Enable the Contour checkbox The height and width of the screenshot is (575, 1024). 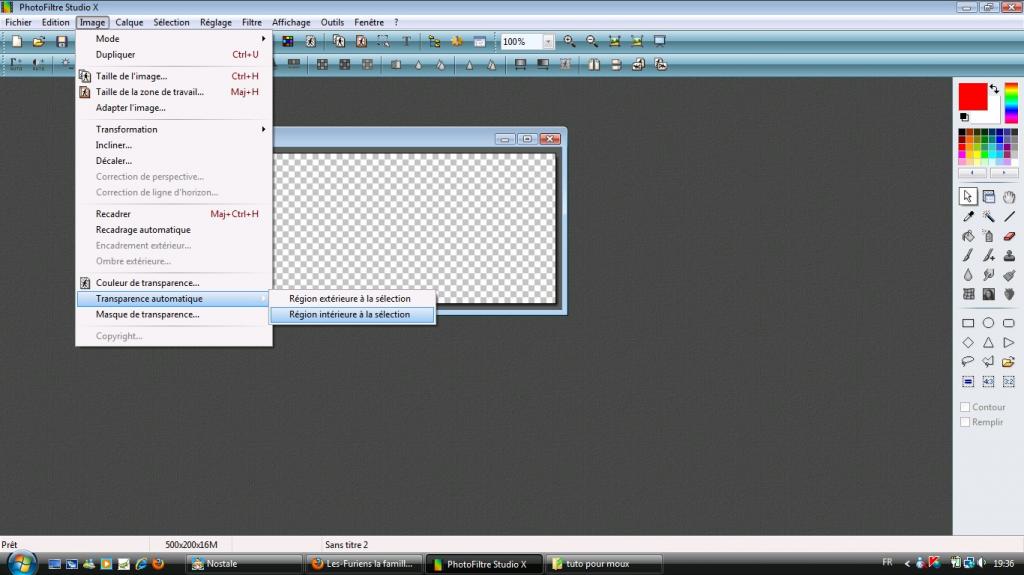pos(965,407)
